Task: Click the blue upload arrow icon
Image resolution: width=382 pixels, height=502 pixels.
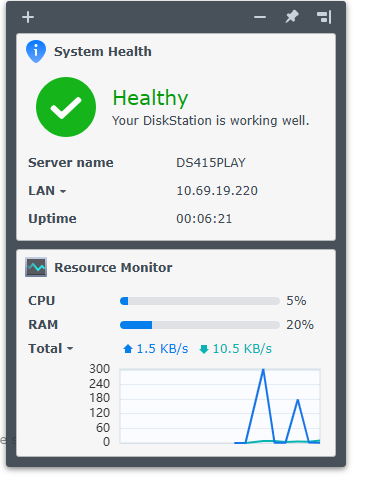Action: click(128, 349)
